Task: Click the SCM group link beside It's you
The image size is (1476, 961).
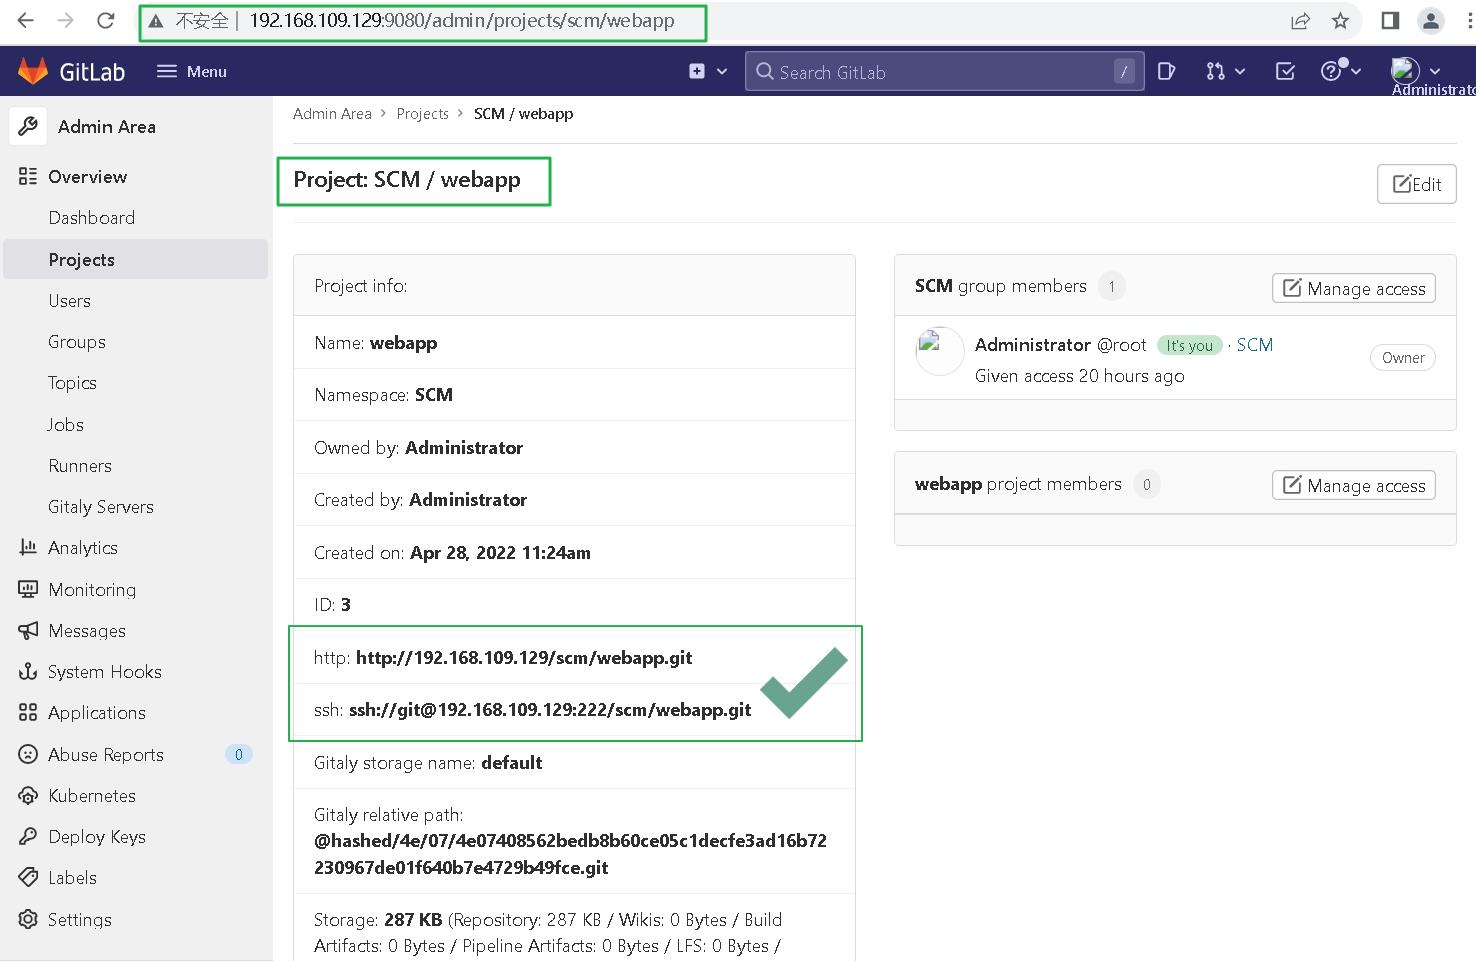Action: click(x=1255, y=345)
